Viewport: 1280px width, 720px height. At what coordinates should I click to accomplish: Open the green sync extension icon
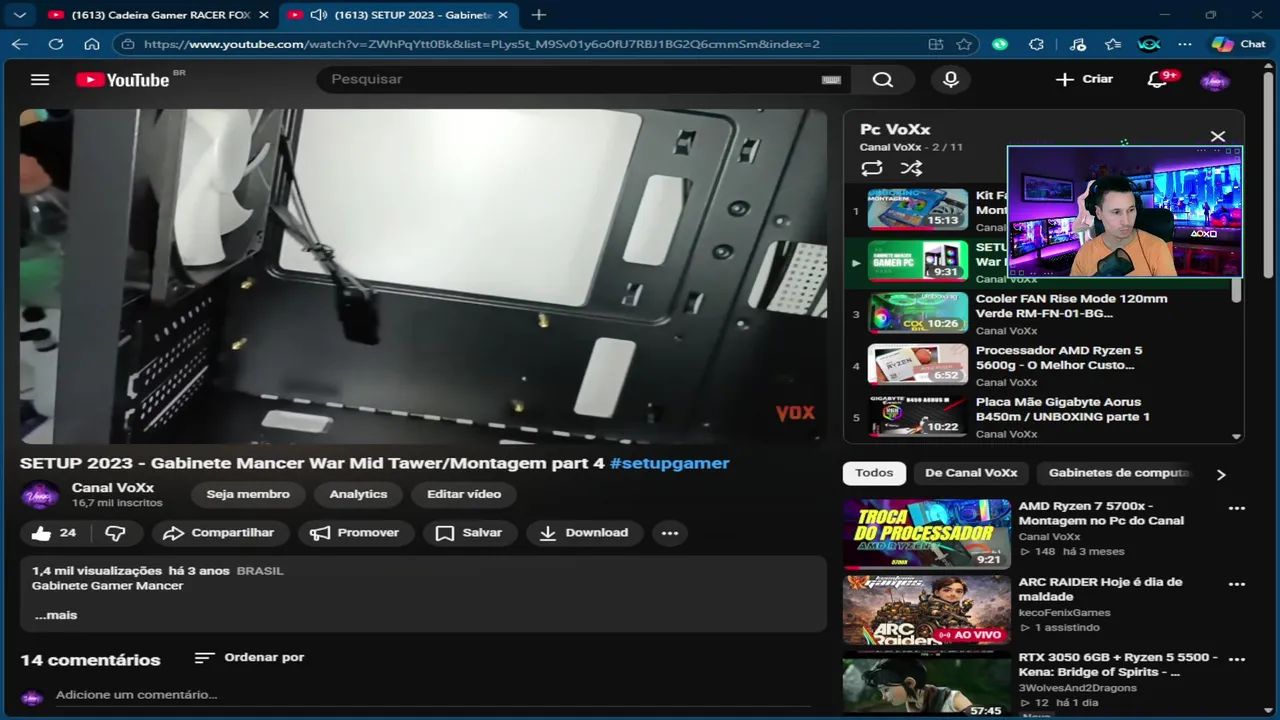[x=1000, y=44]
